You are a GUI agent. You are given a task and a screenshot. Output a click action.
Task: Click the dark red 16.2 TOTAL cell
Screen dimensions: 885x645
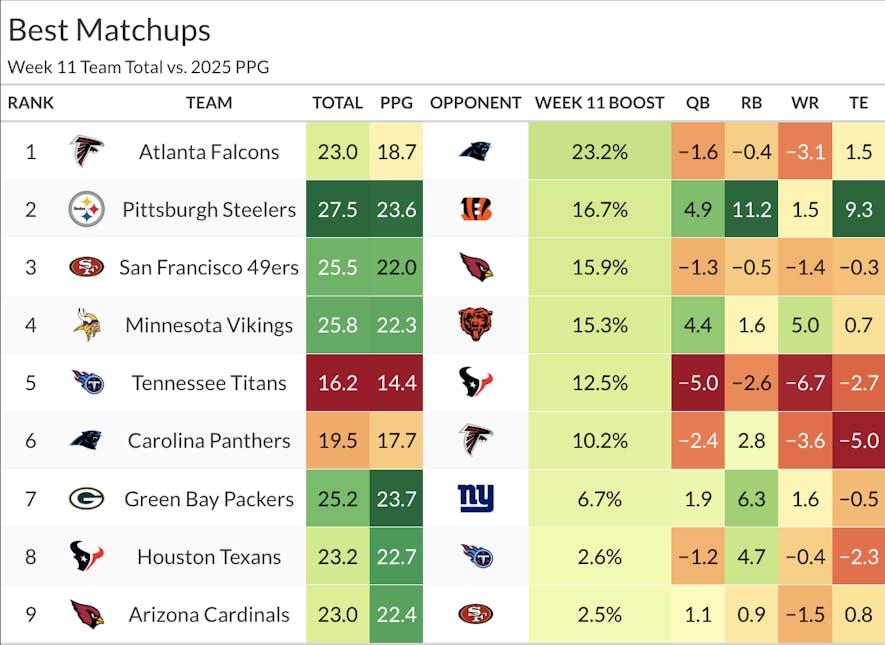(x=337, y=383)
